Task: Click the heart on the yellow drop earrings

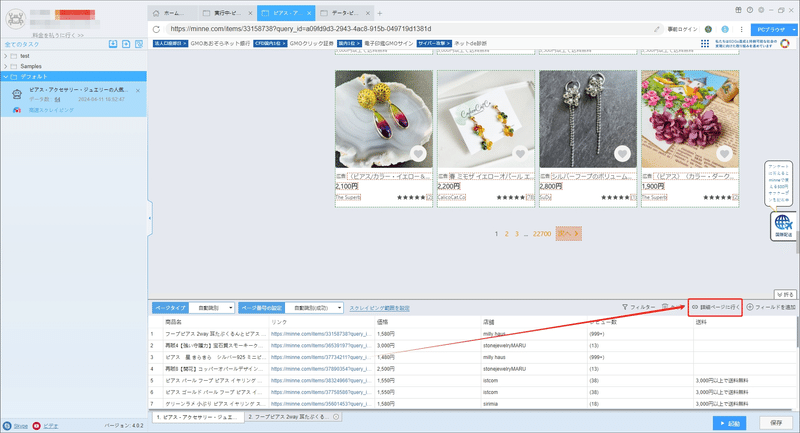Action: click(x=418, y=154)
